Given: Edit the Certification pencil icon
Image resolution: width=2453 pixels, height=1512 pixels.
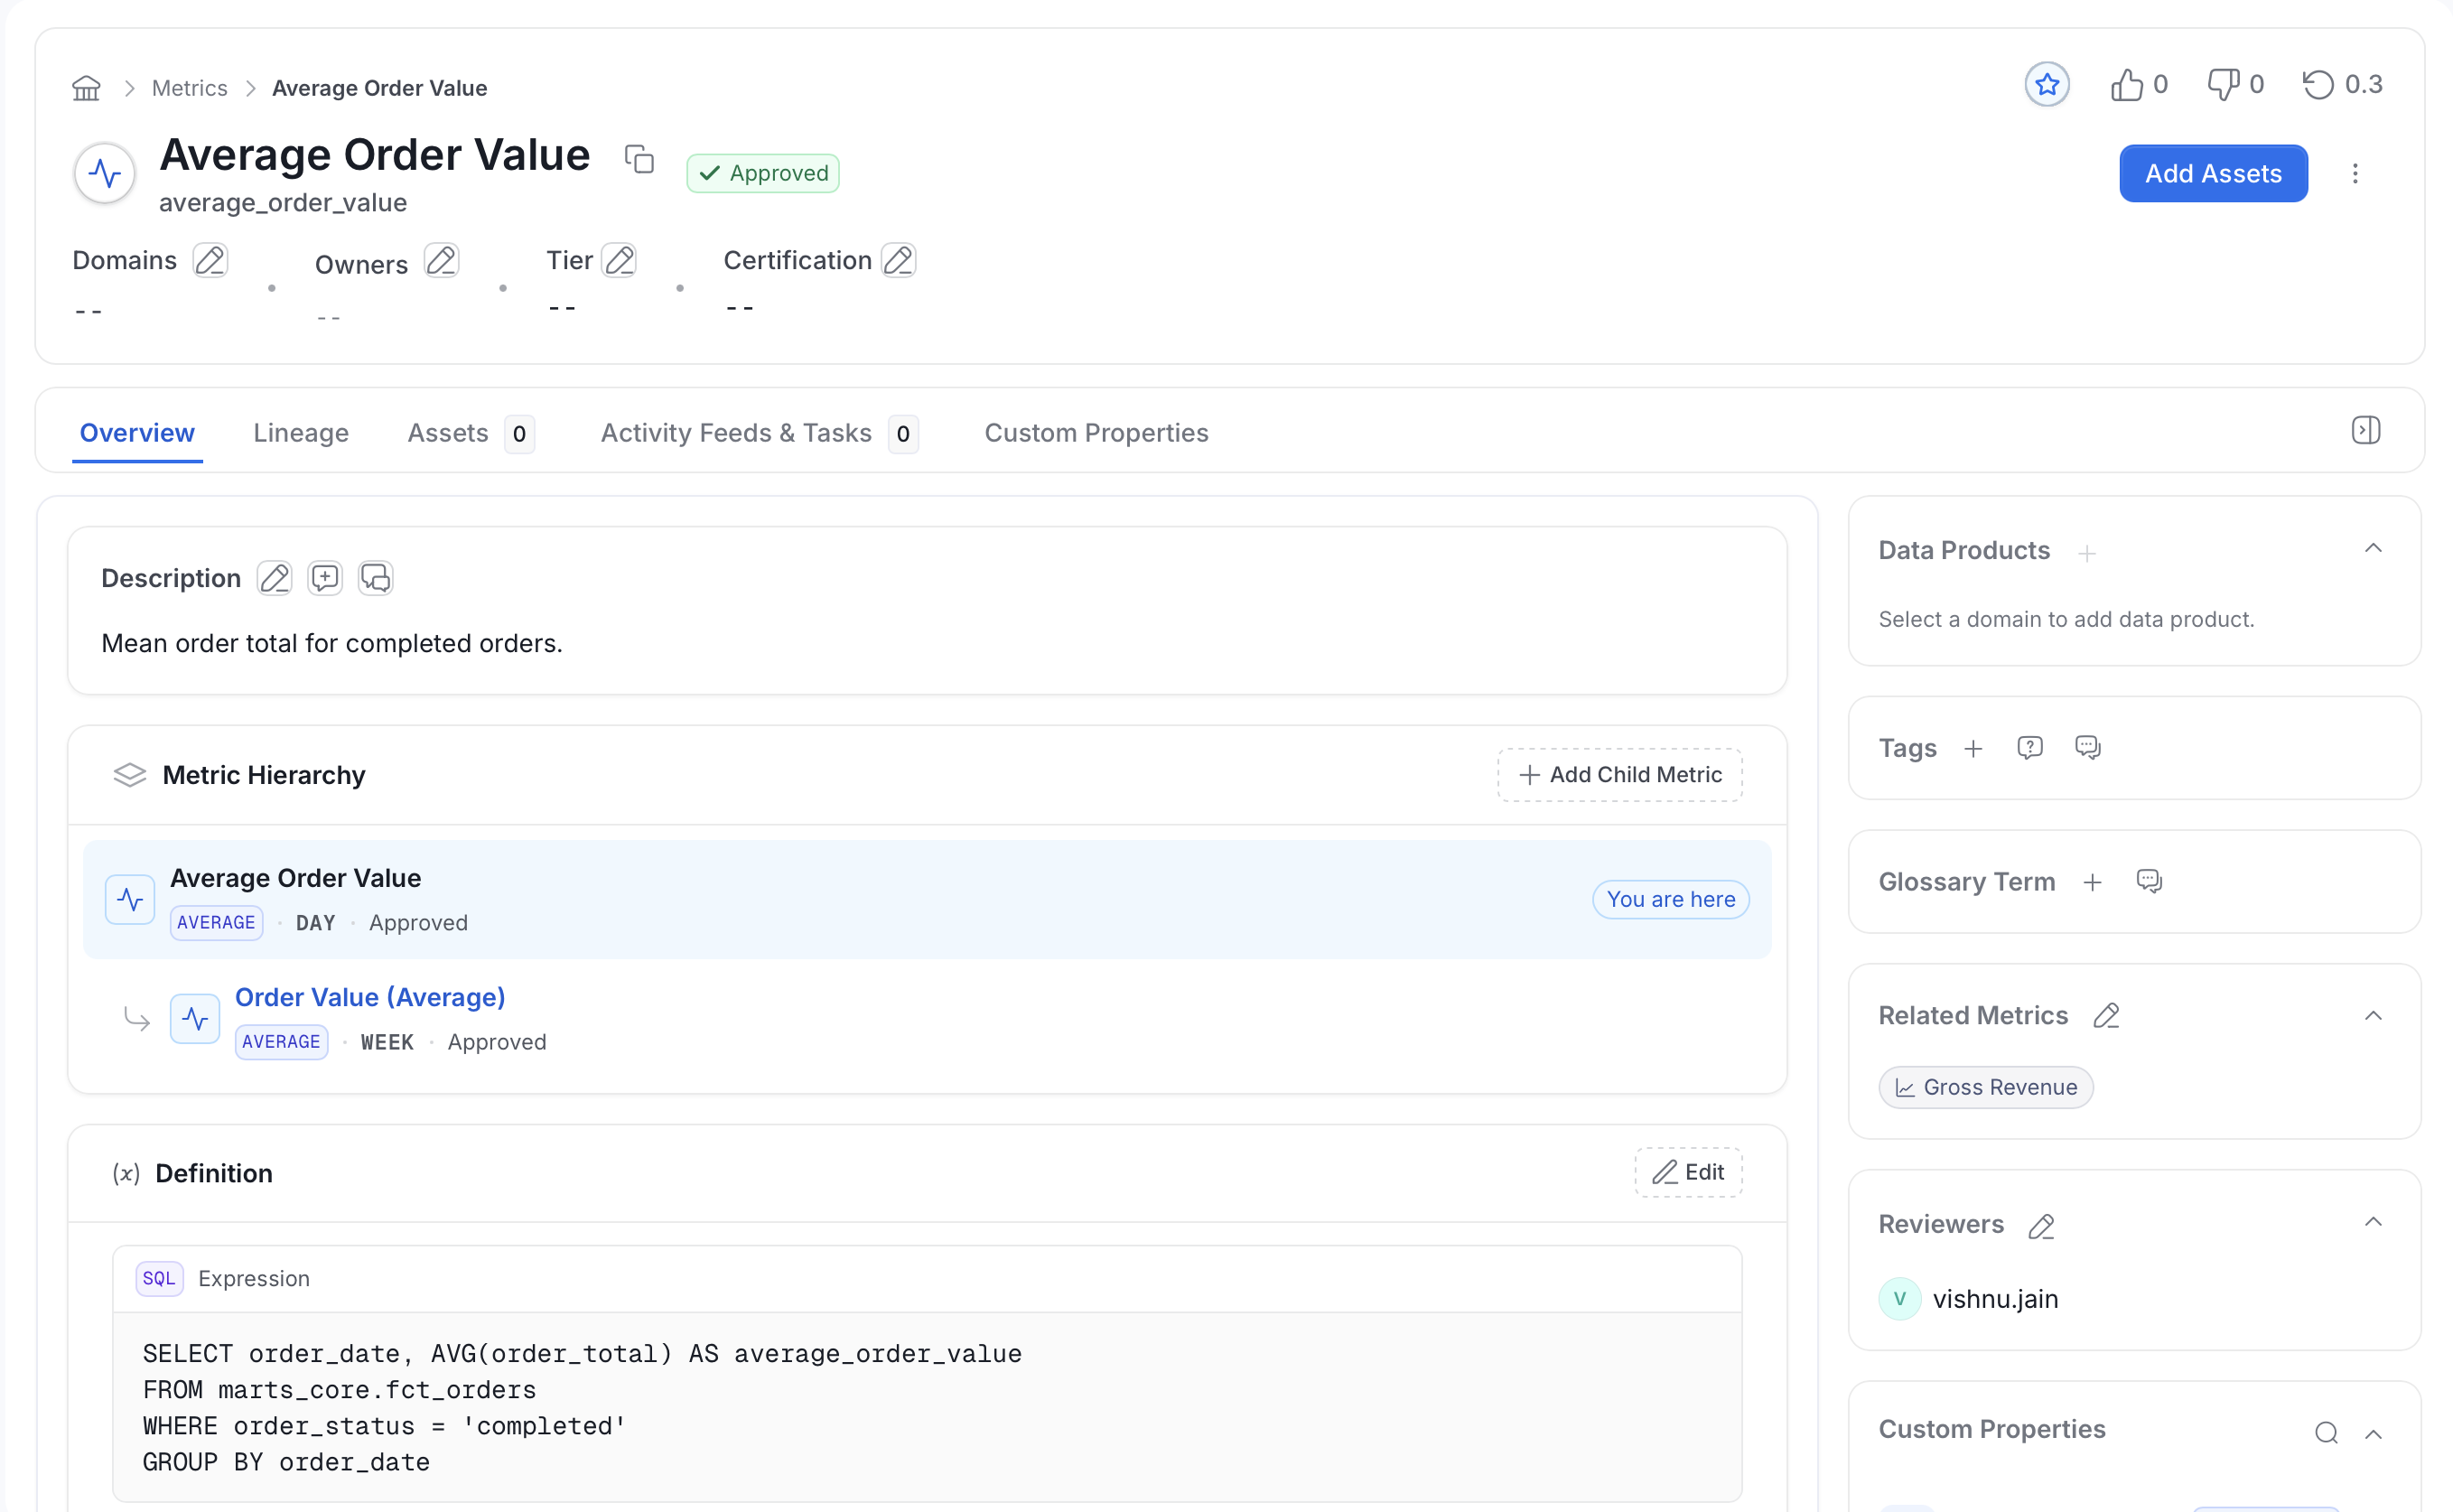Looking at the screenshot, I should 898,260.
